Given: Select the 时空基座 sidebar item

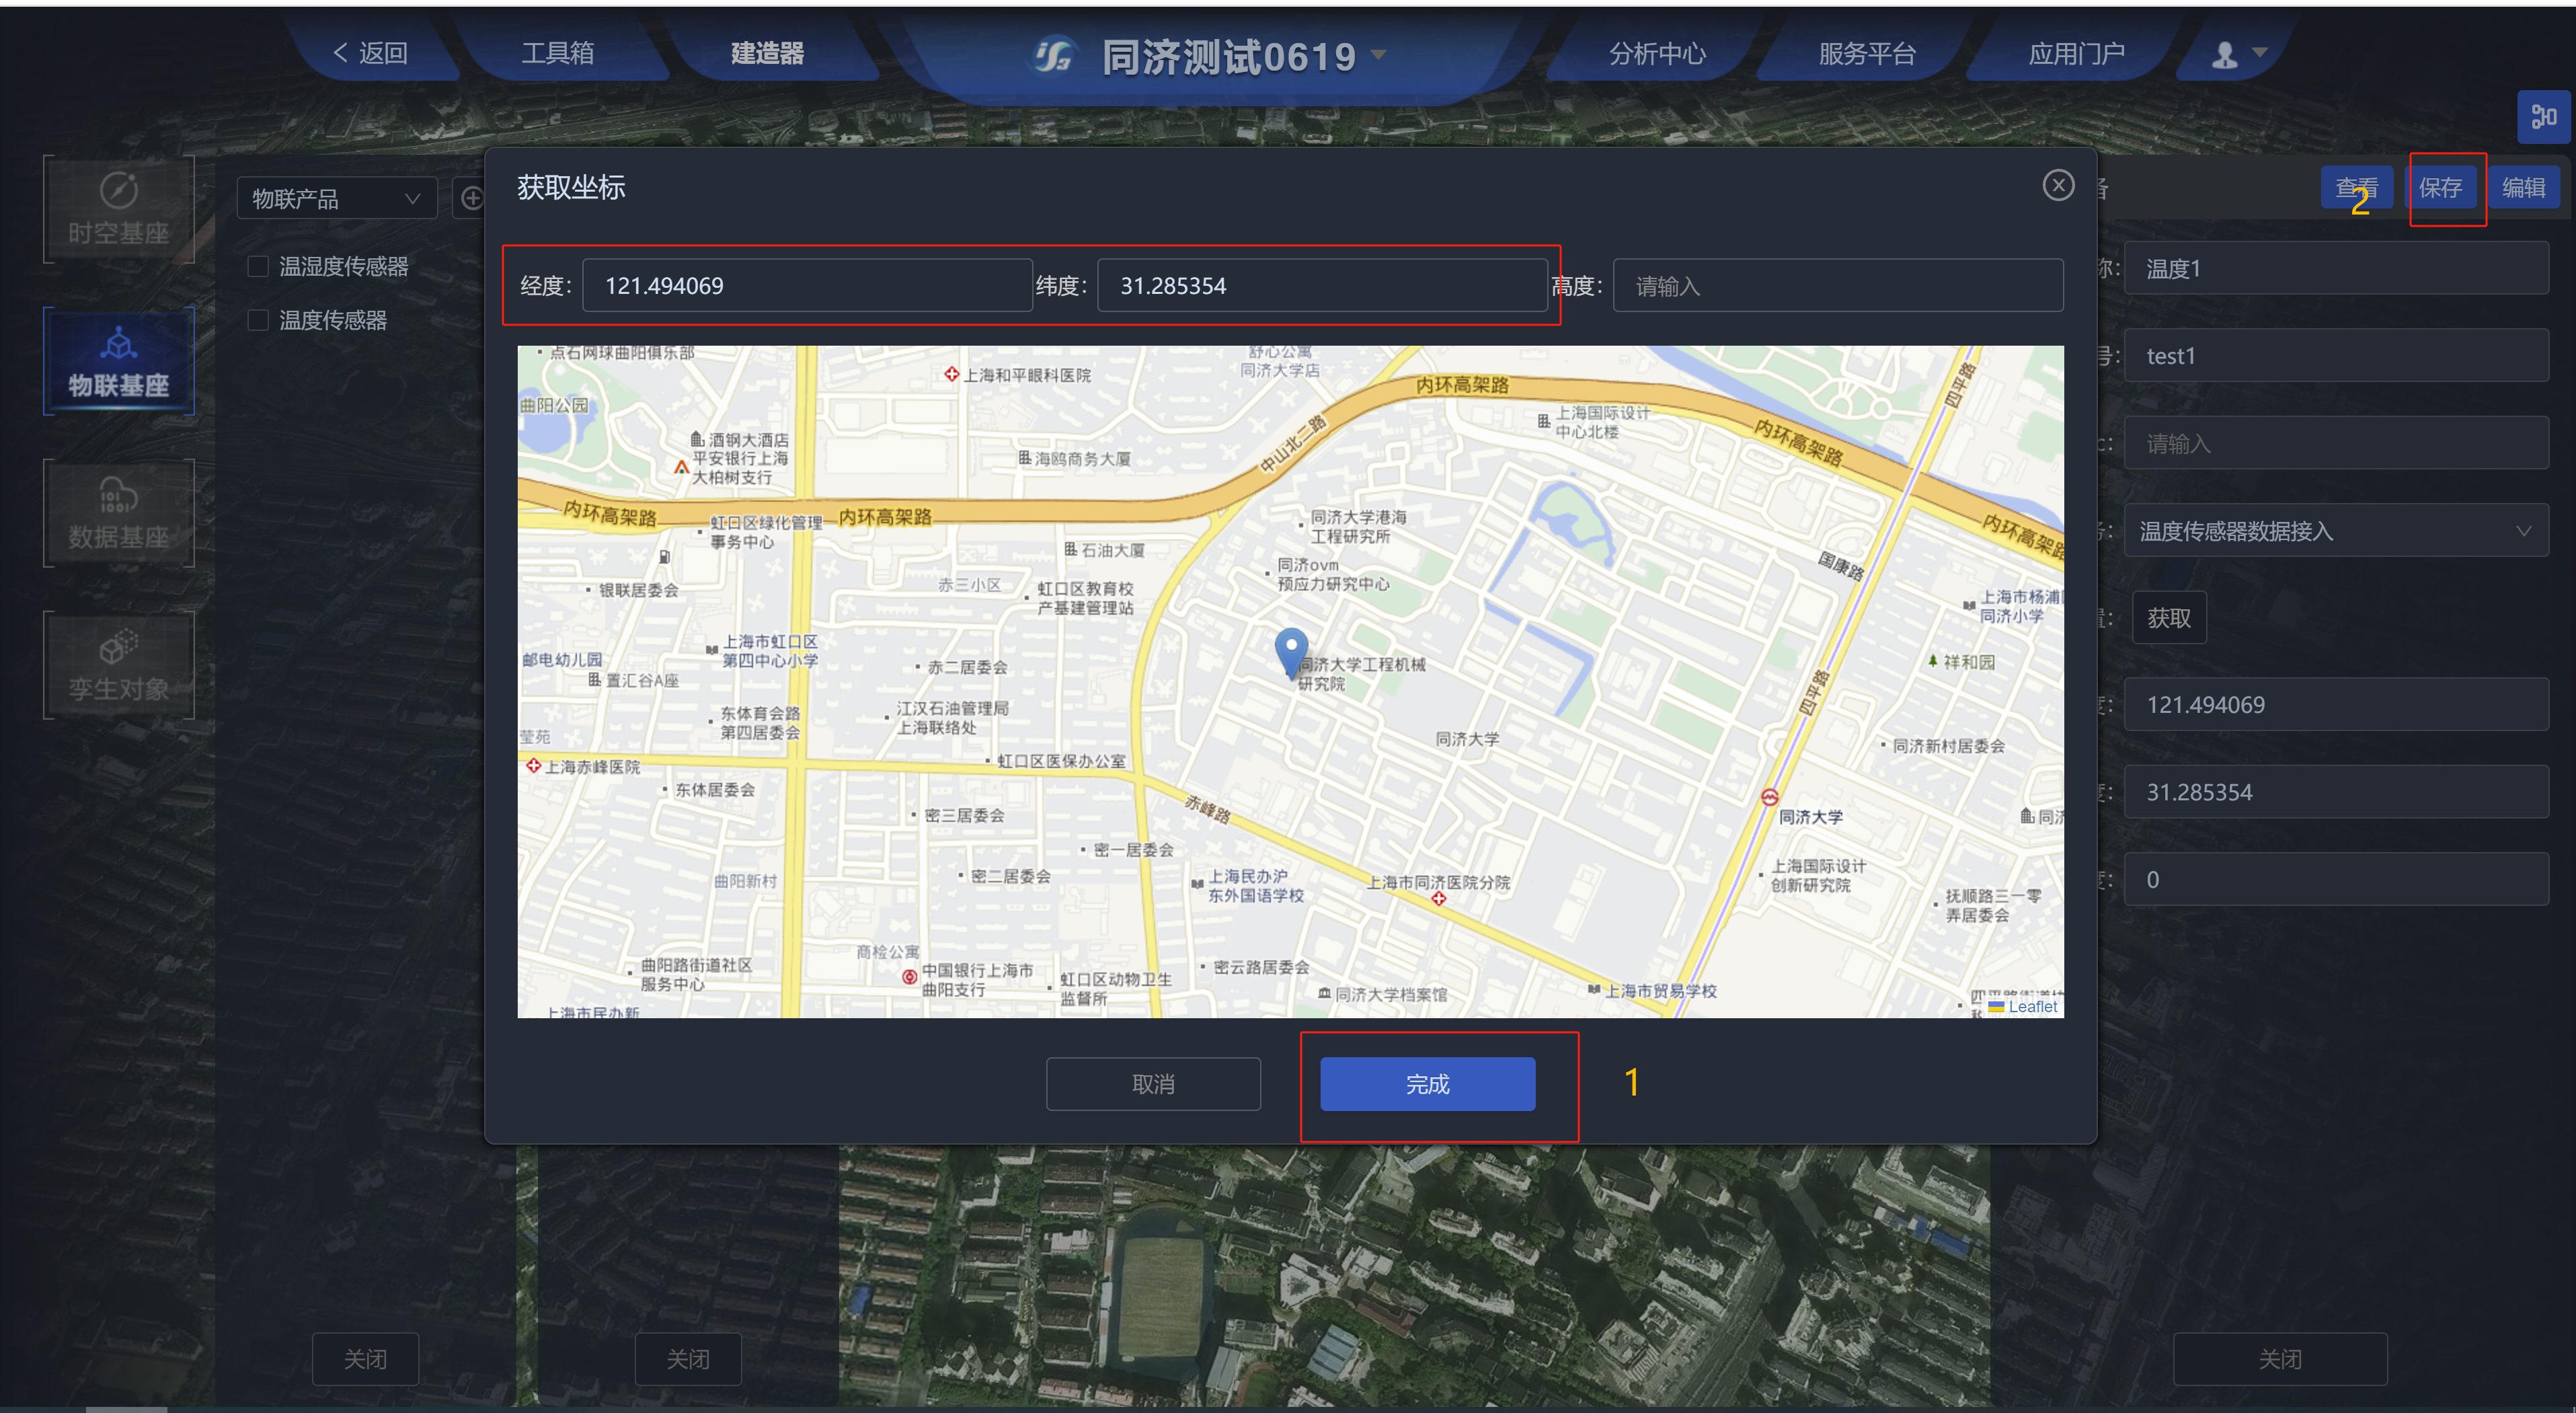Looking at the screenshot, I should (x=118, y=209).
